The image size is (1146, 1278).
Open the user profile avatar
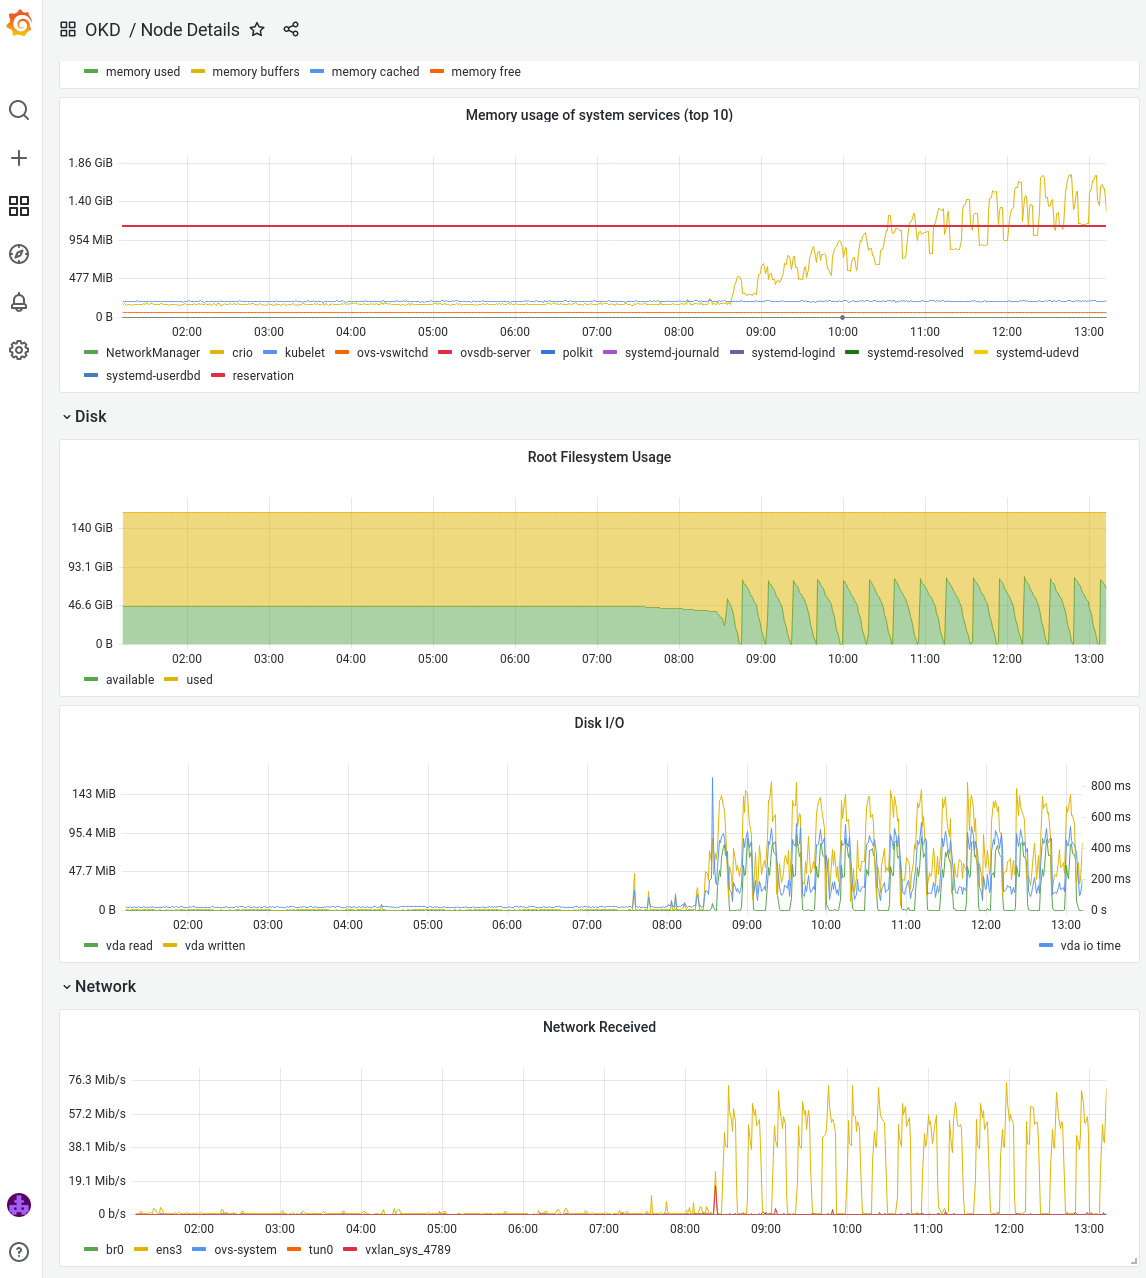(x=19, y=1205)
